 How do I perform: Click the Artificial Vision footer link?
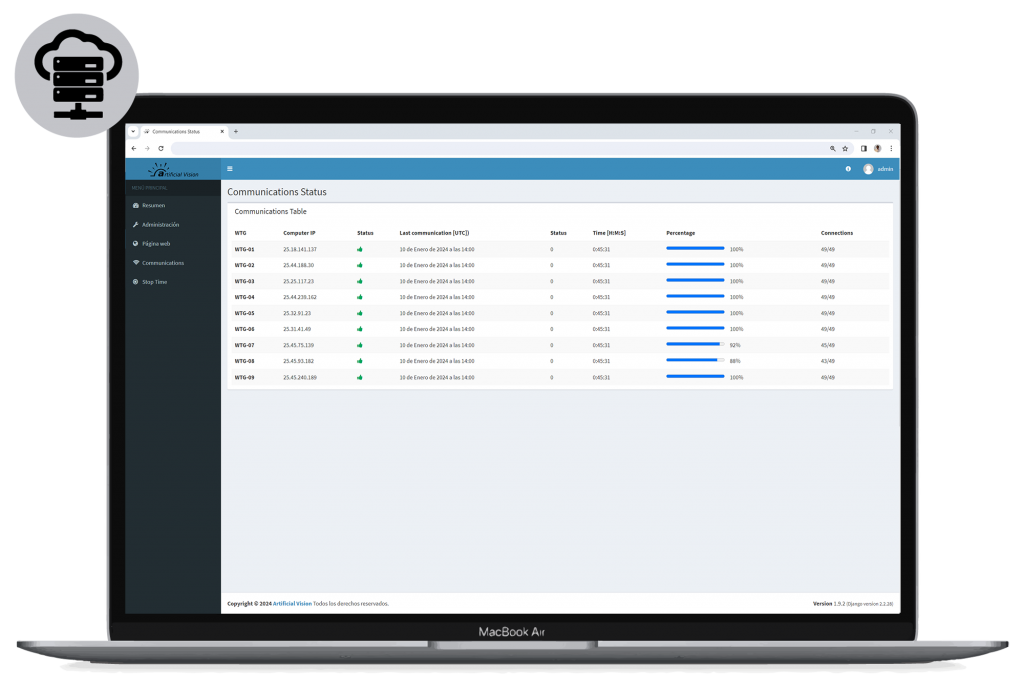[x=292, y=604]
